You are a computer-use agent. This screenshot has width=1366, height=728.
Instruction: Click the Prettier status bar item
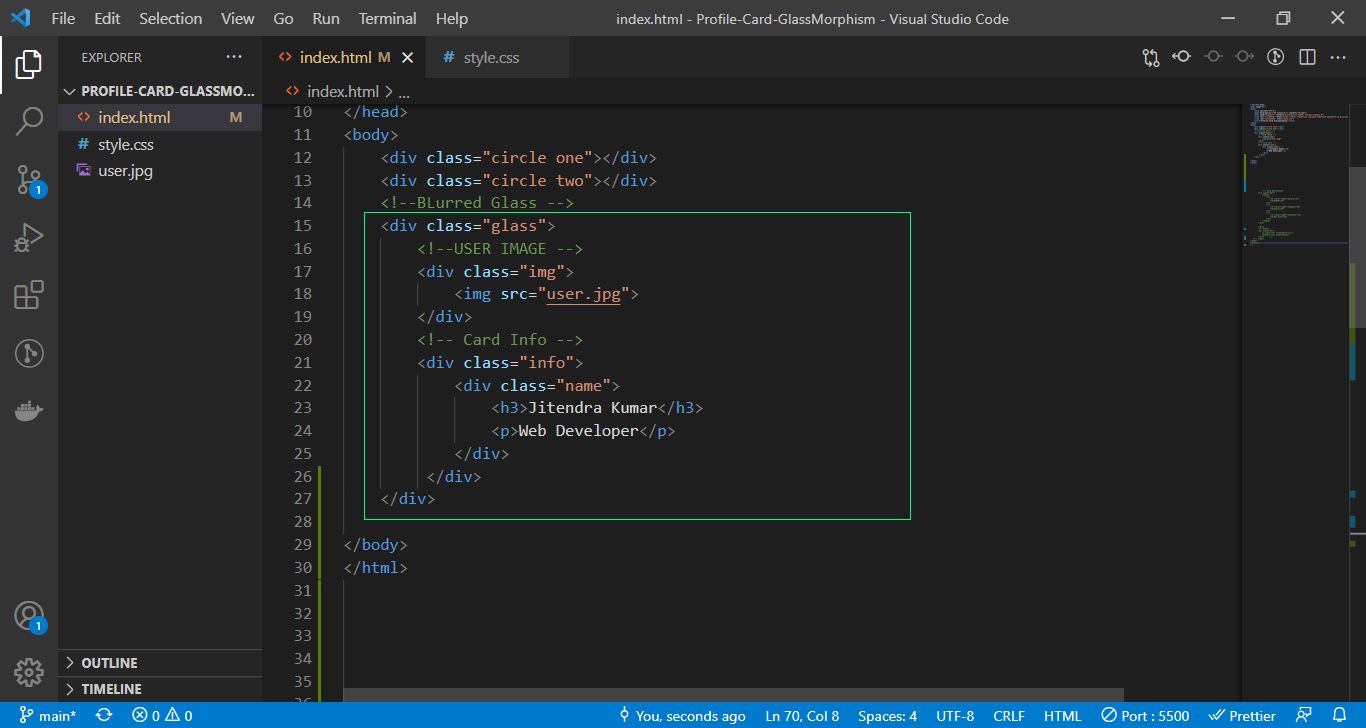(x=1242, y=716)
